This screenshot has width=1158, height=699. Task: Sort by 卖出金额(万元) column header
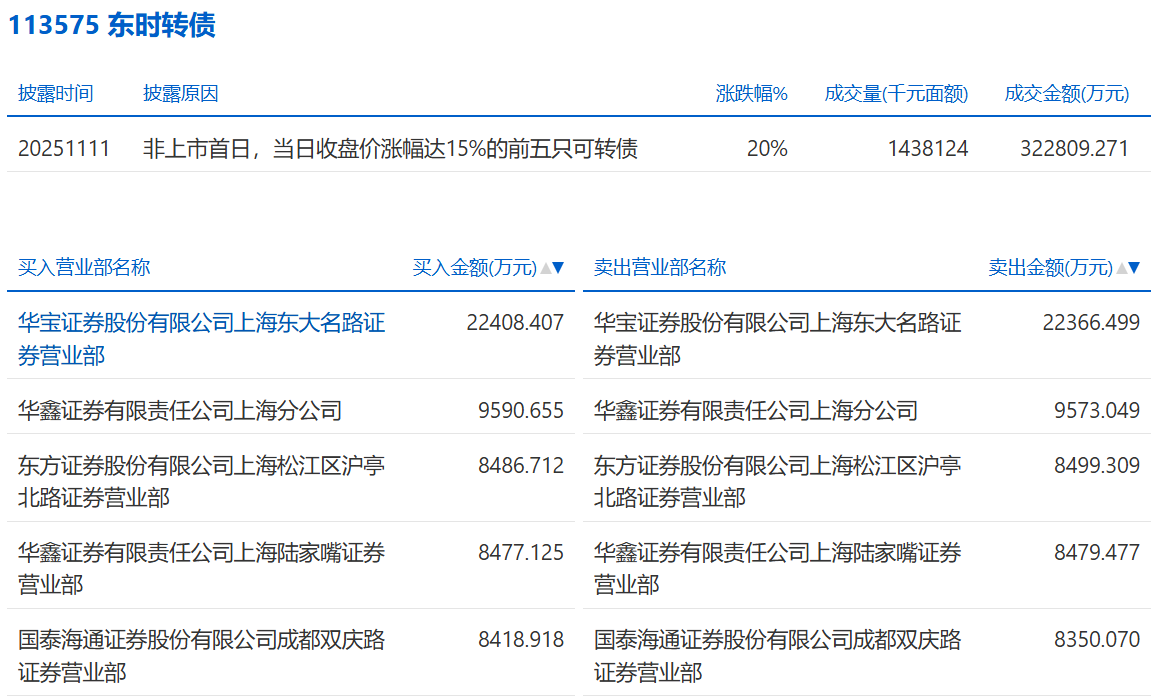[1050, 267]
